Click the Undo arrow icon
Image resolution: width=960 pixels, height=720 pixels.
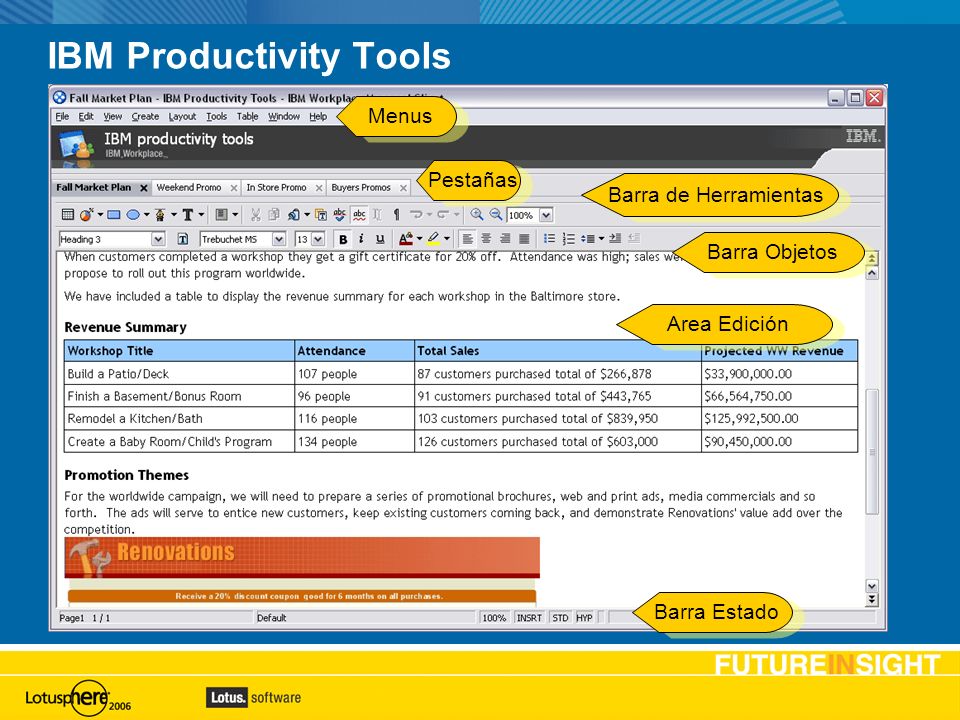pos(416,215)
